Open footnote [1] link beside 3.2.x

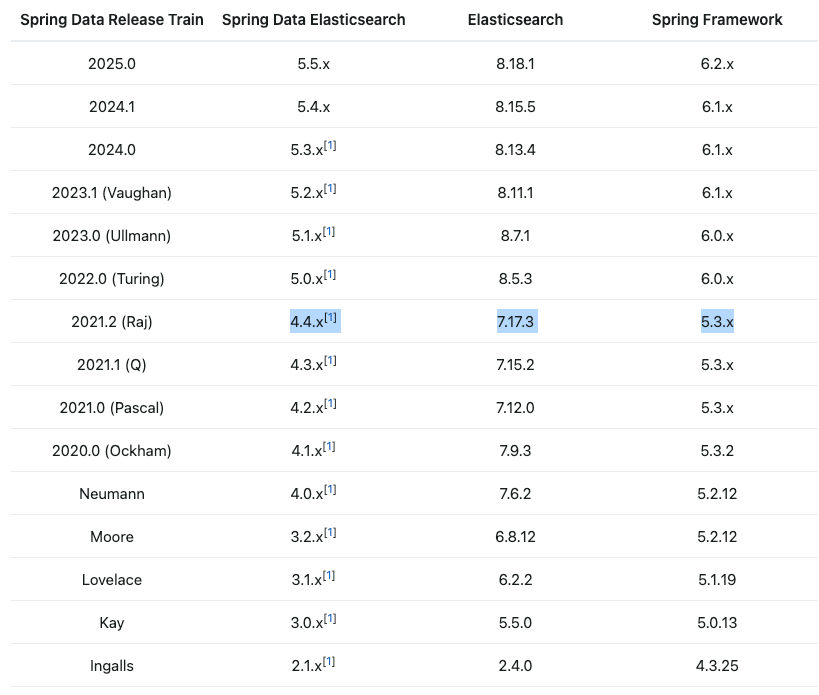coord(330,533)
